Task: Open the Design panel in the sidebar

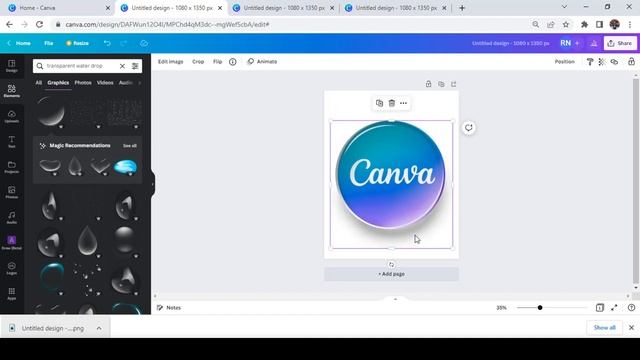Action: coord(11,66)
